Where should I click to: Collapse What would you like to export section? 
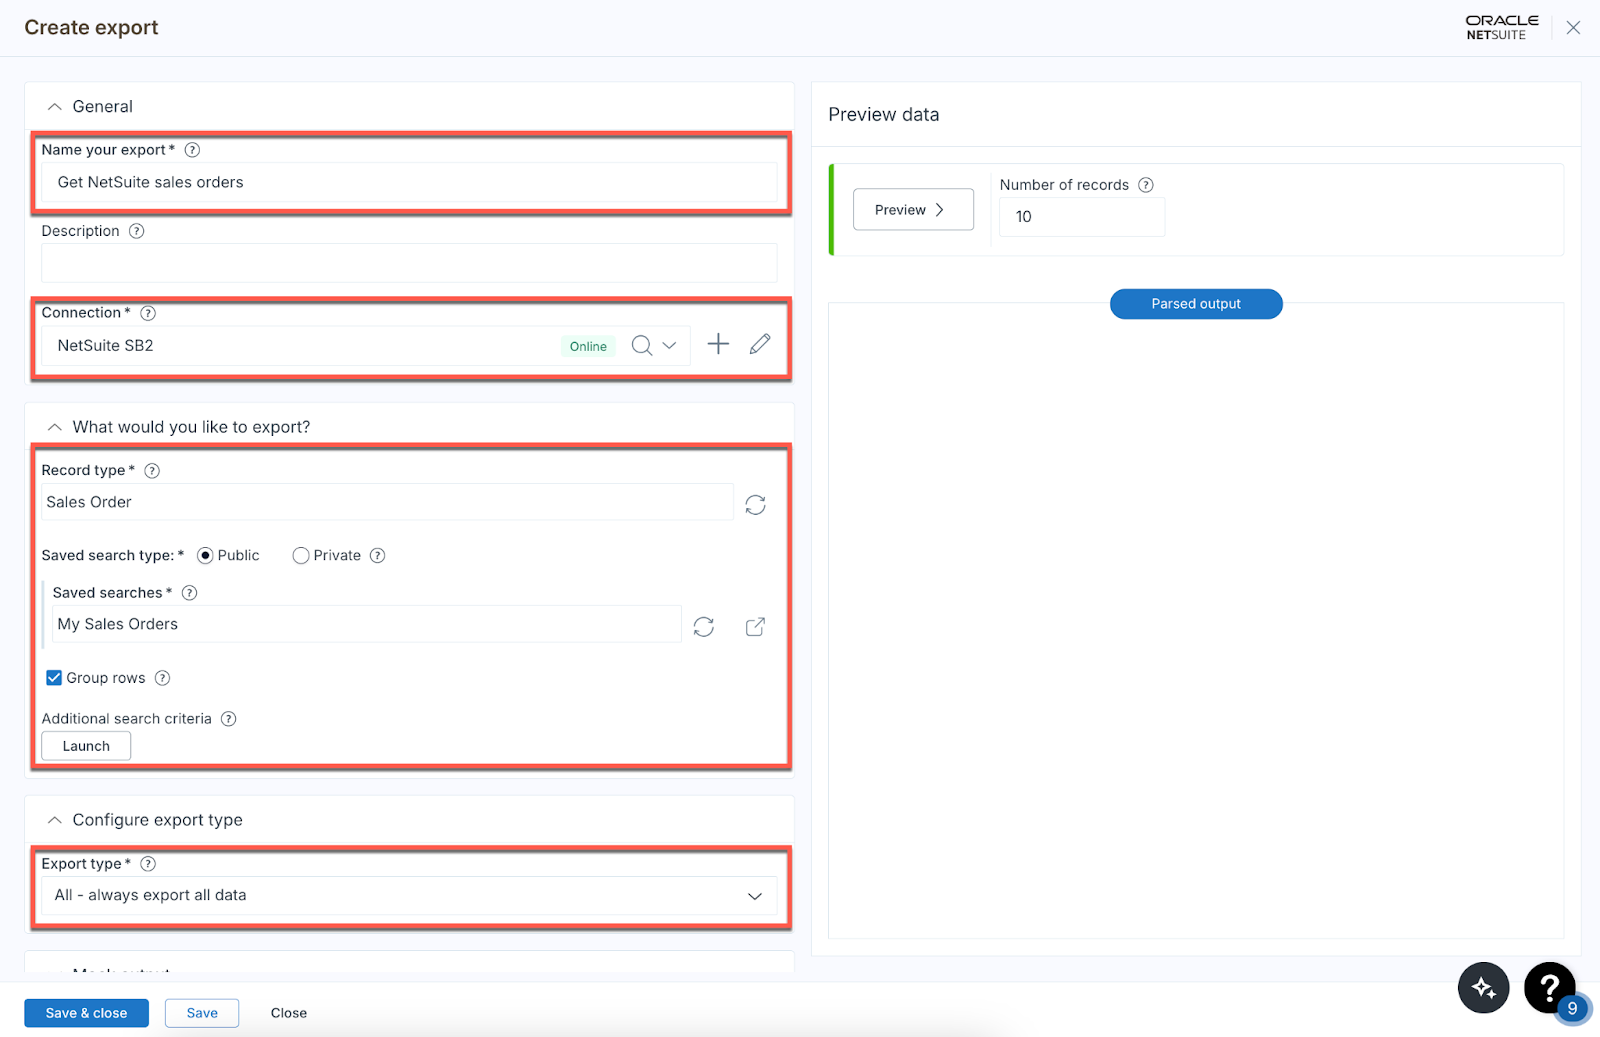[x=55, y=427]
